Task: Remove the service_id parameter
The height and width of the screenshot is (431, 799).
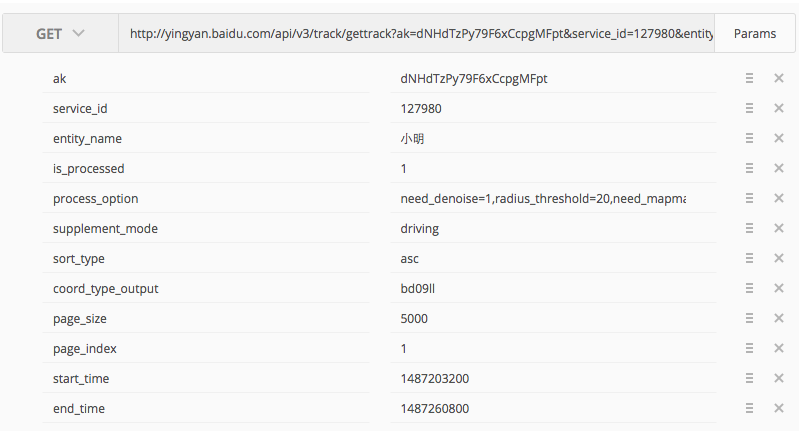Action: 779,109
